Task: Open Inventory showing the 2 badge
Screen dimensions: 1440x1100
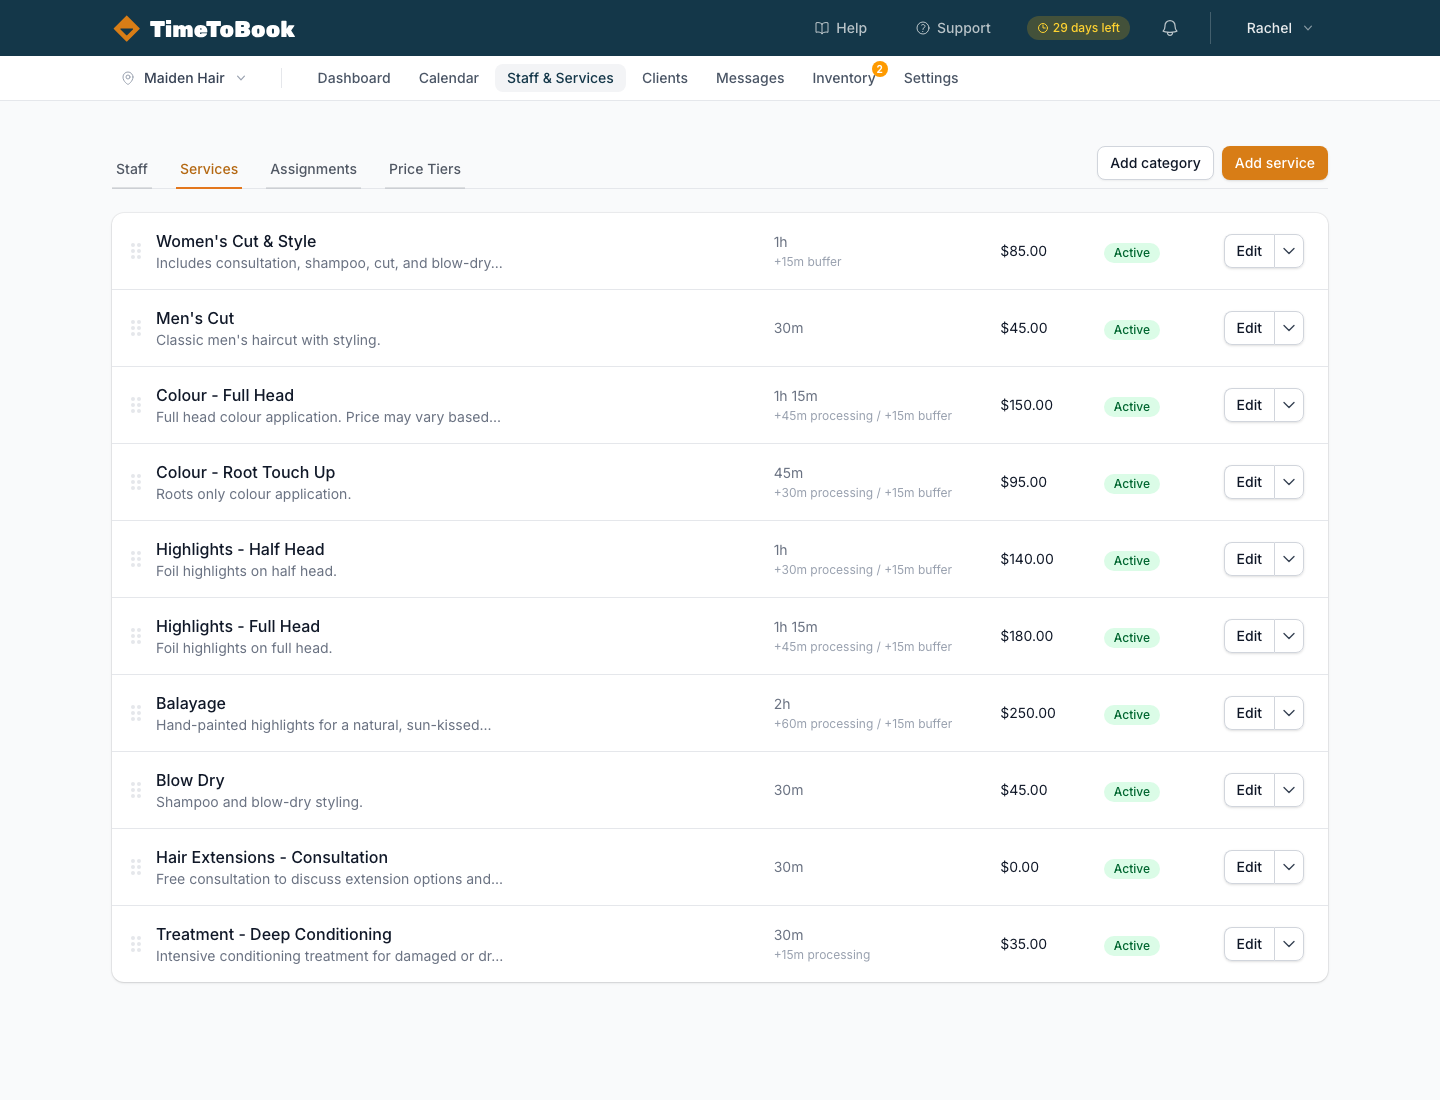Action: point(844,78)
